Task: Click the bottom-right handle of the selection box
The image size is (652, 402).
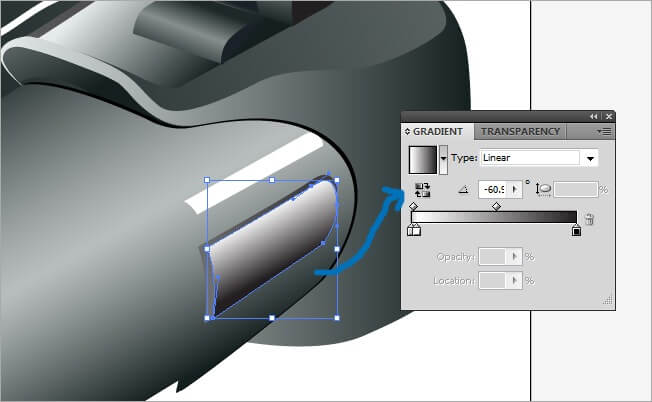Action: point(337,318)
